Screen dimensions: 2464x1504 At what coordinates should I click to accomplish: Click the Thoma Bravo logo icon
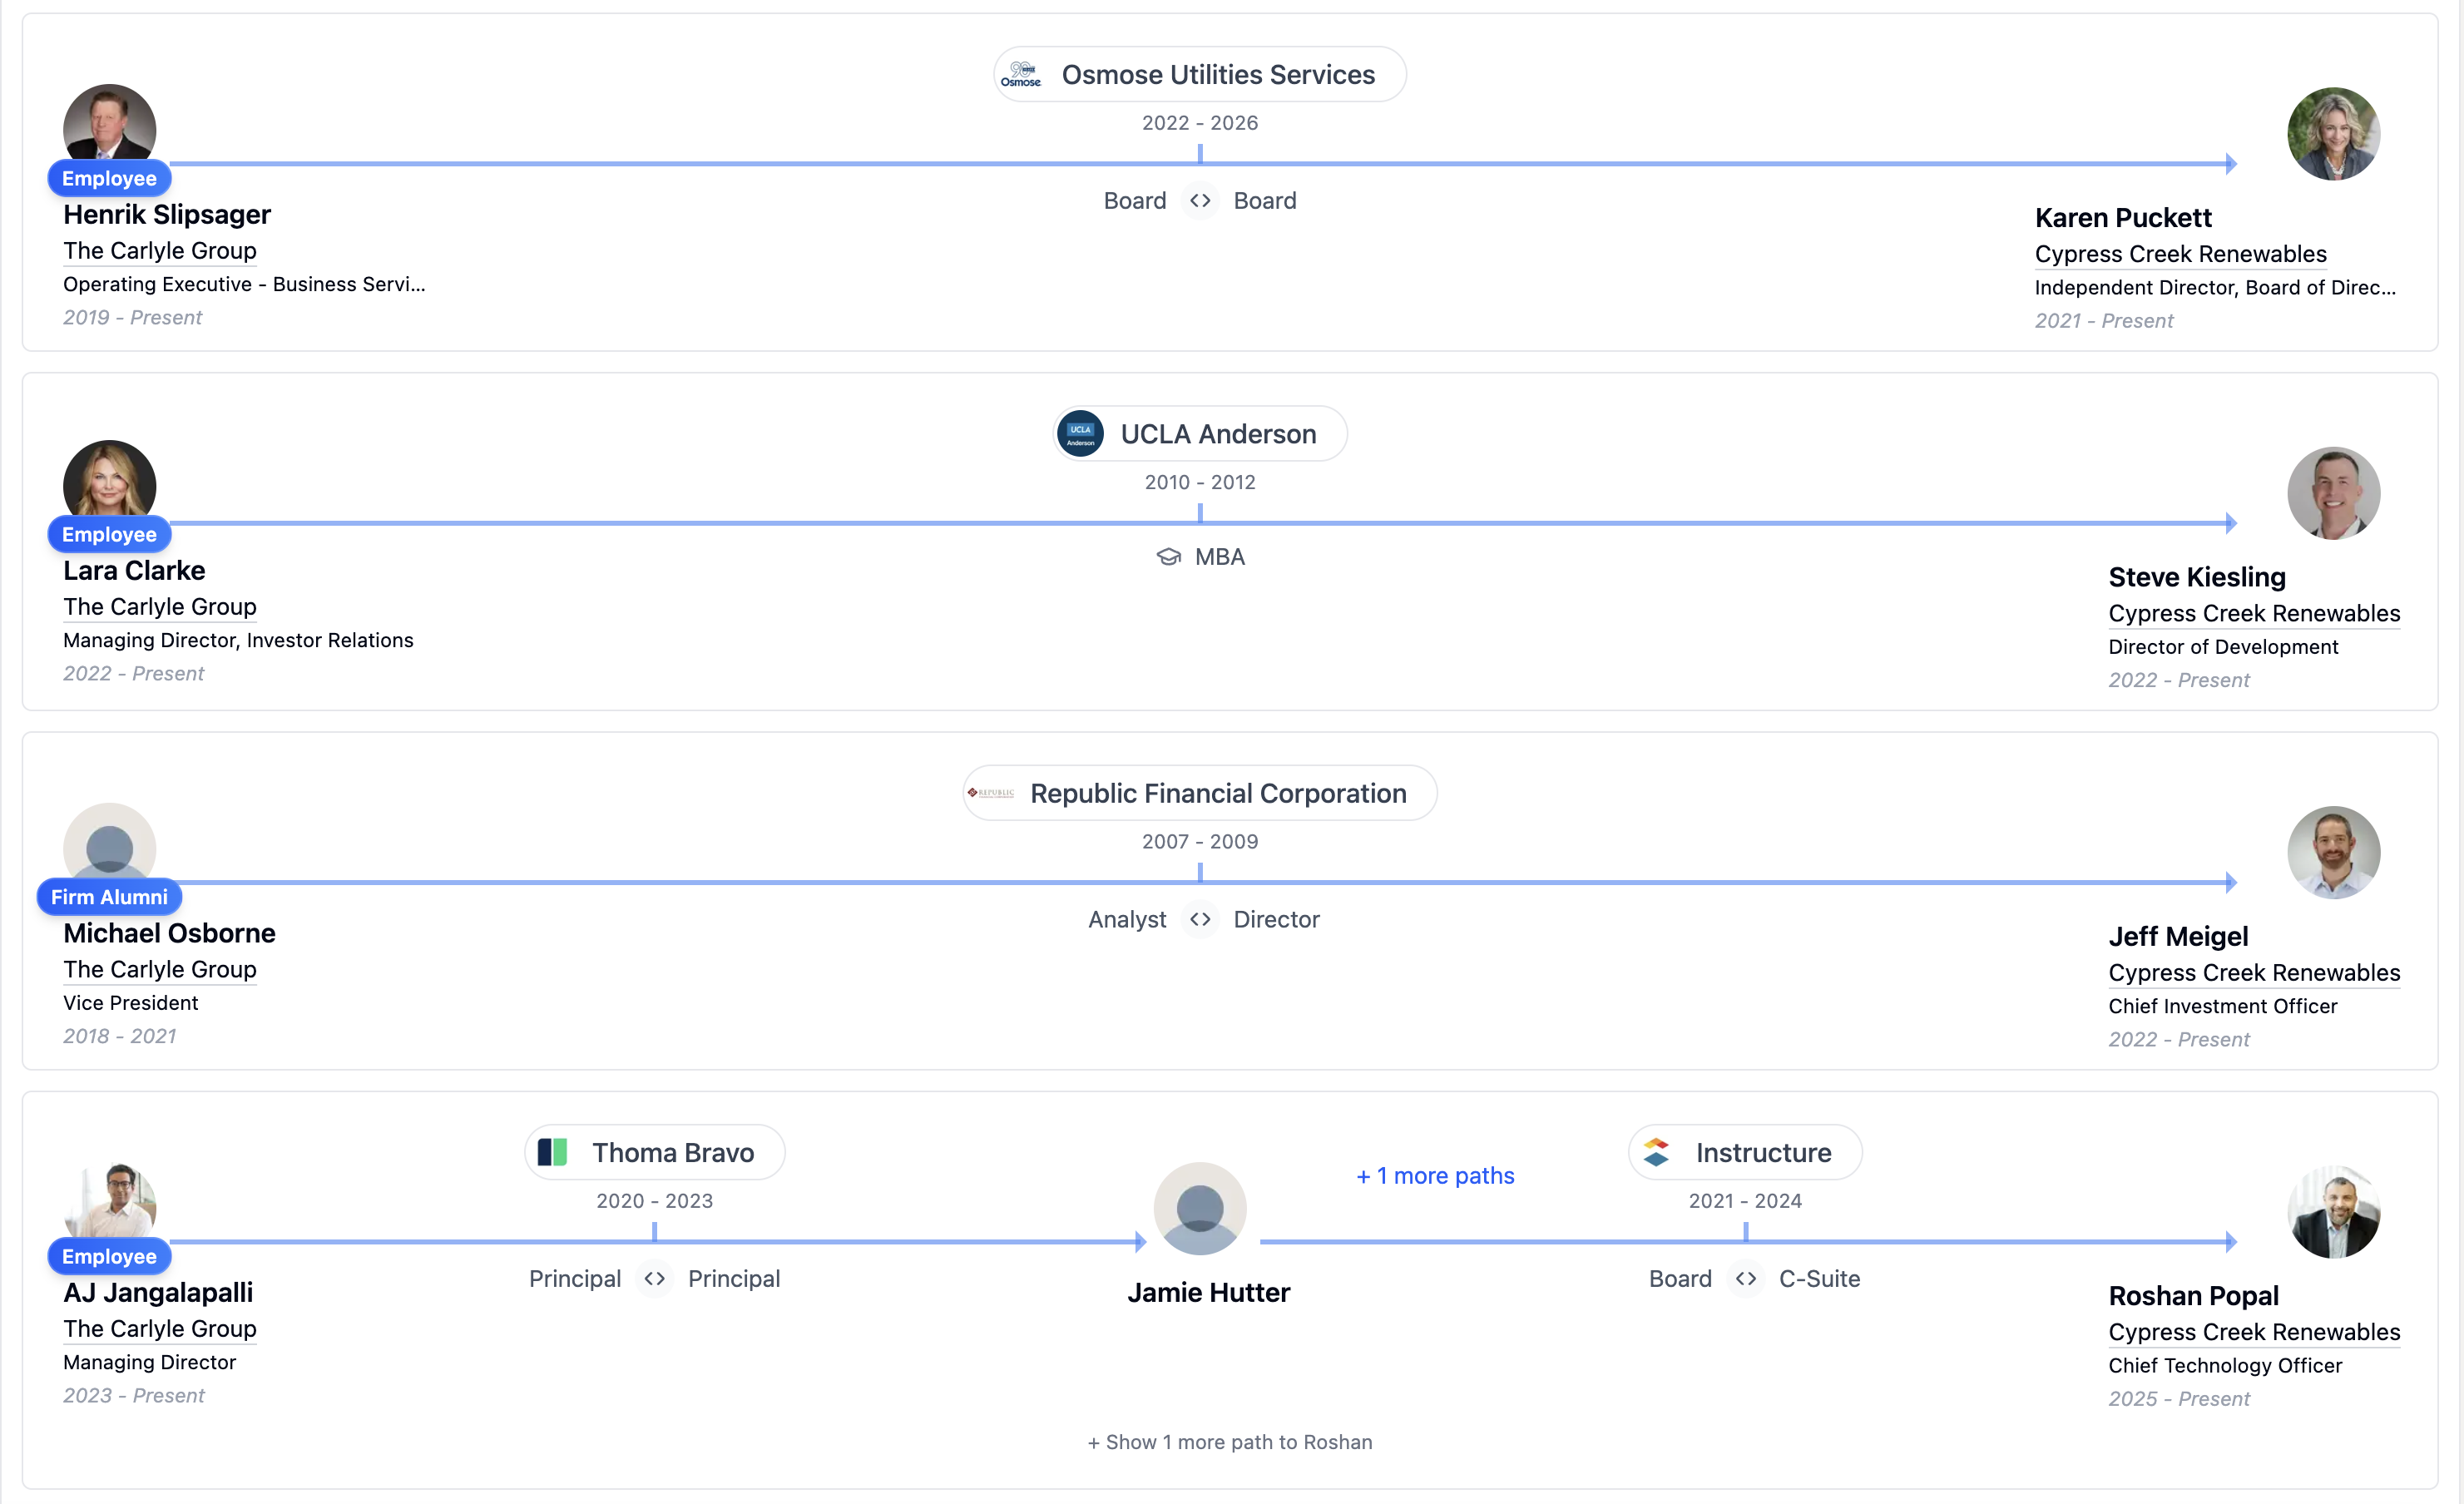click(x=552, y=1152)
